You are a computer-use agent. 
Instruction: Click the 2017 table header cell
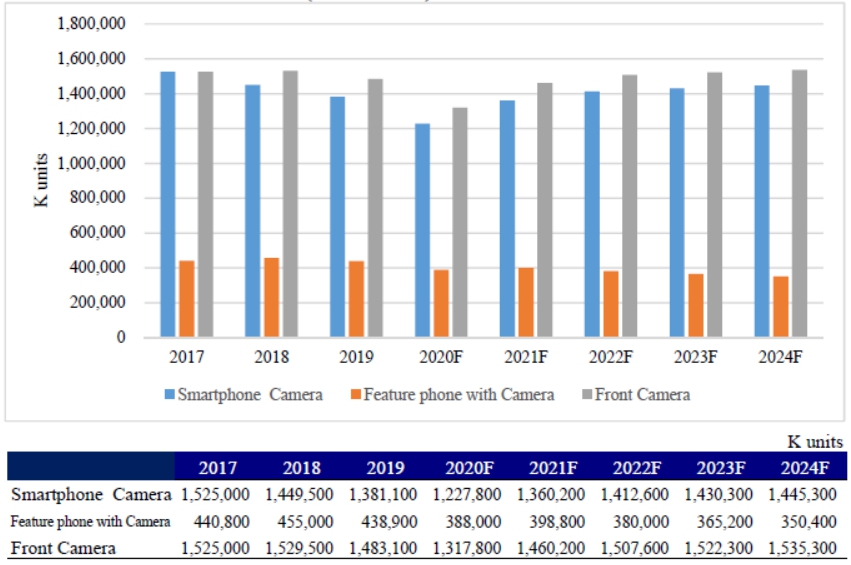pos(217,467)
